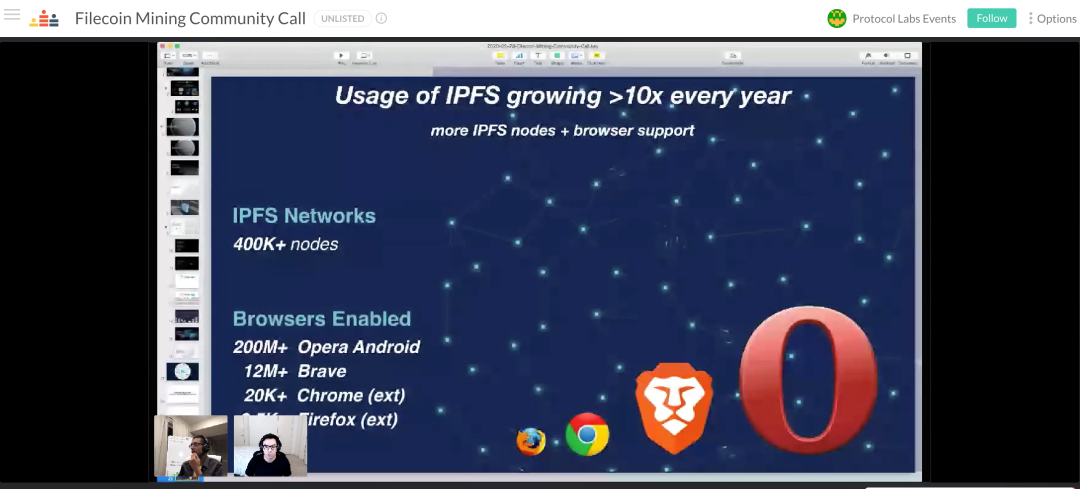This screenshot has width=1080, height=489.
Task: Click the Text box icon in Keynote
Action: [538, 57]
